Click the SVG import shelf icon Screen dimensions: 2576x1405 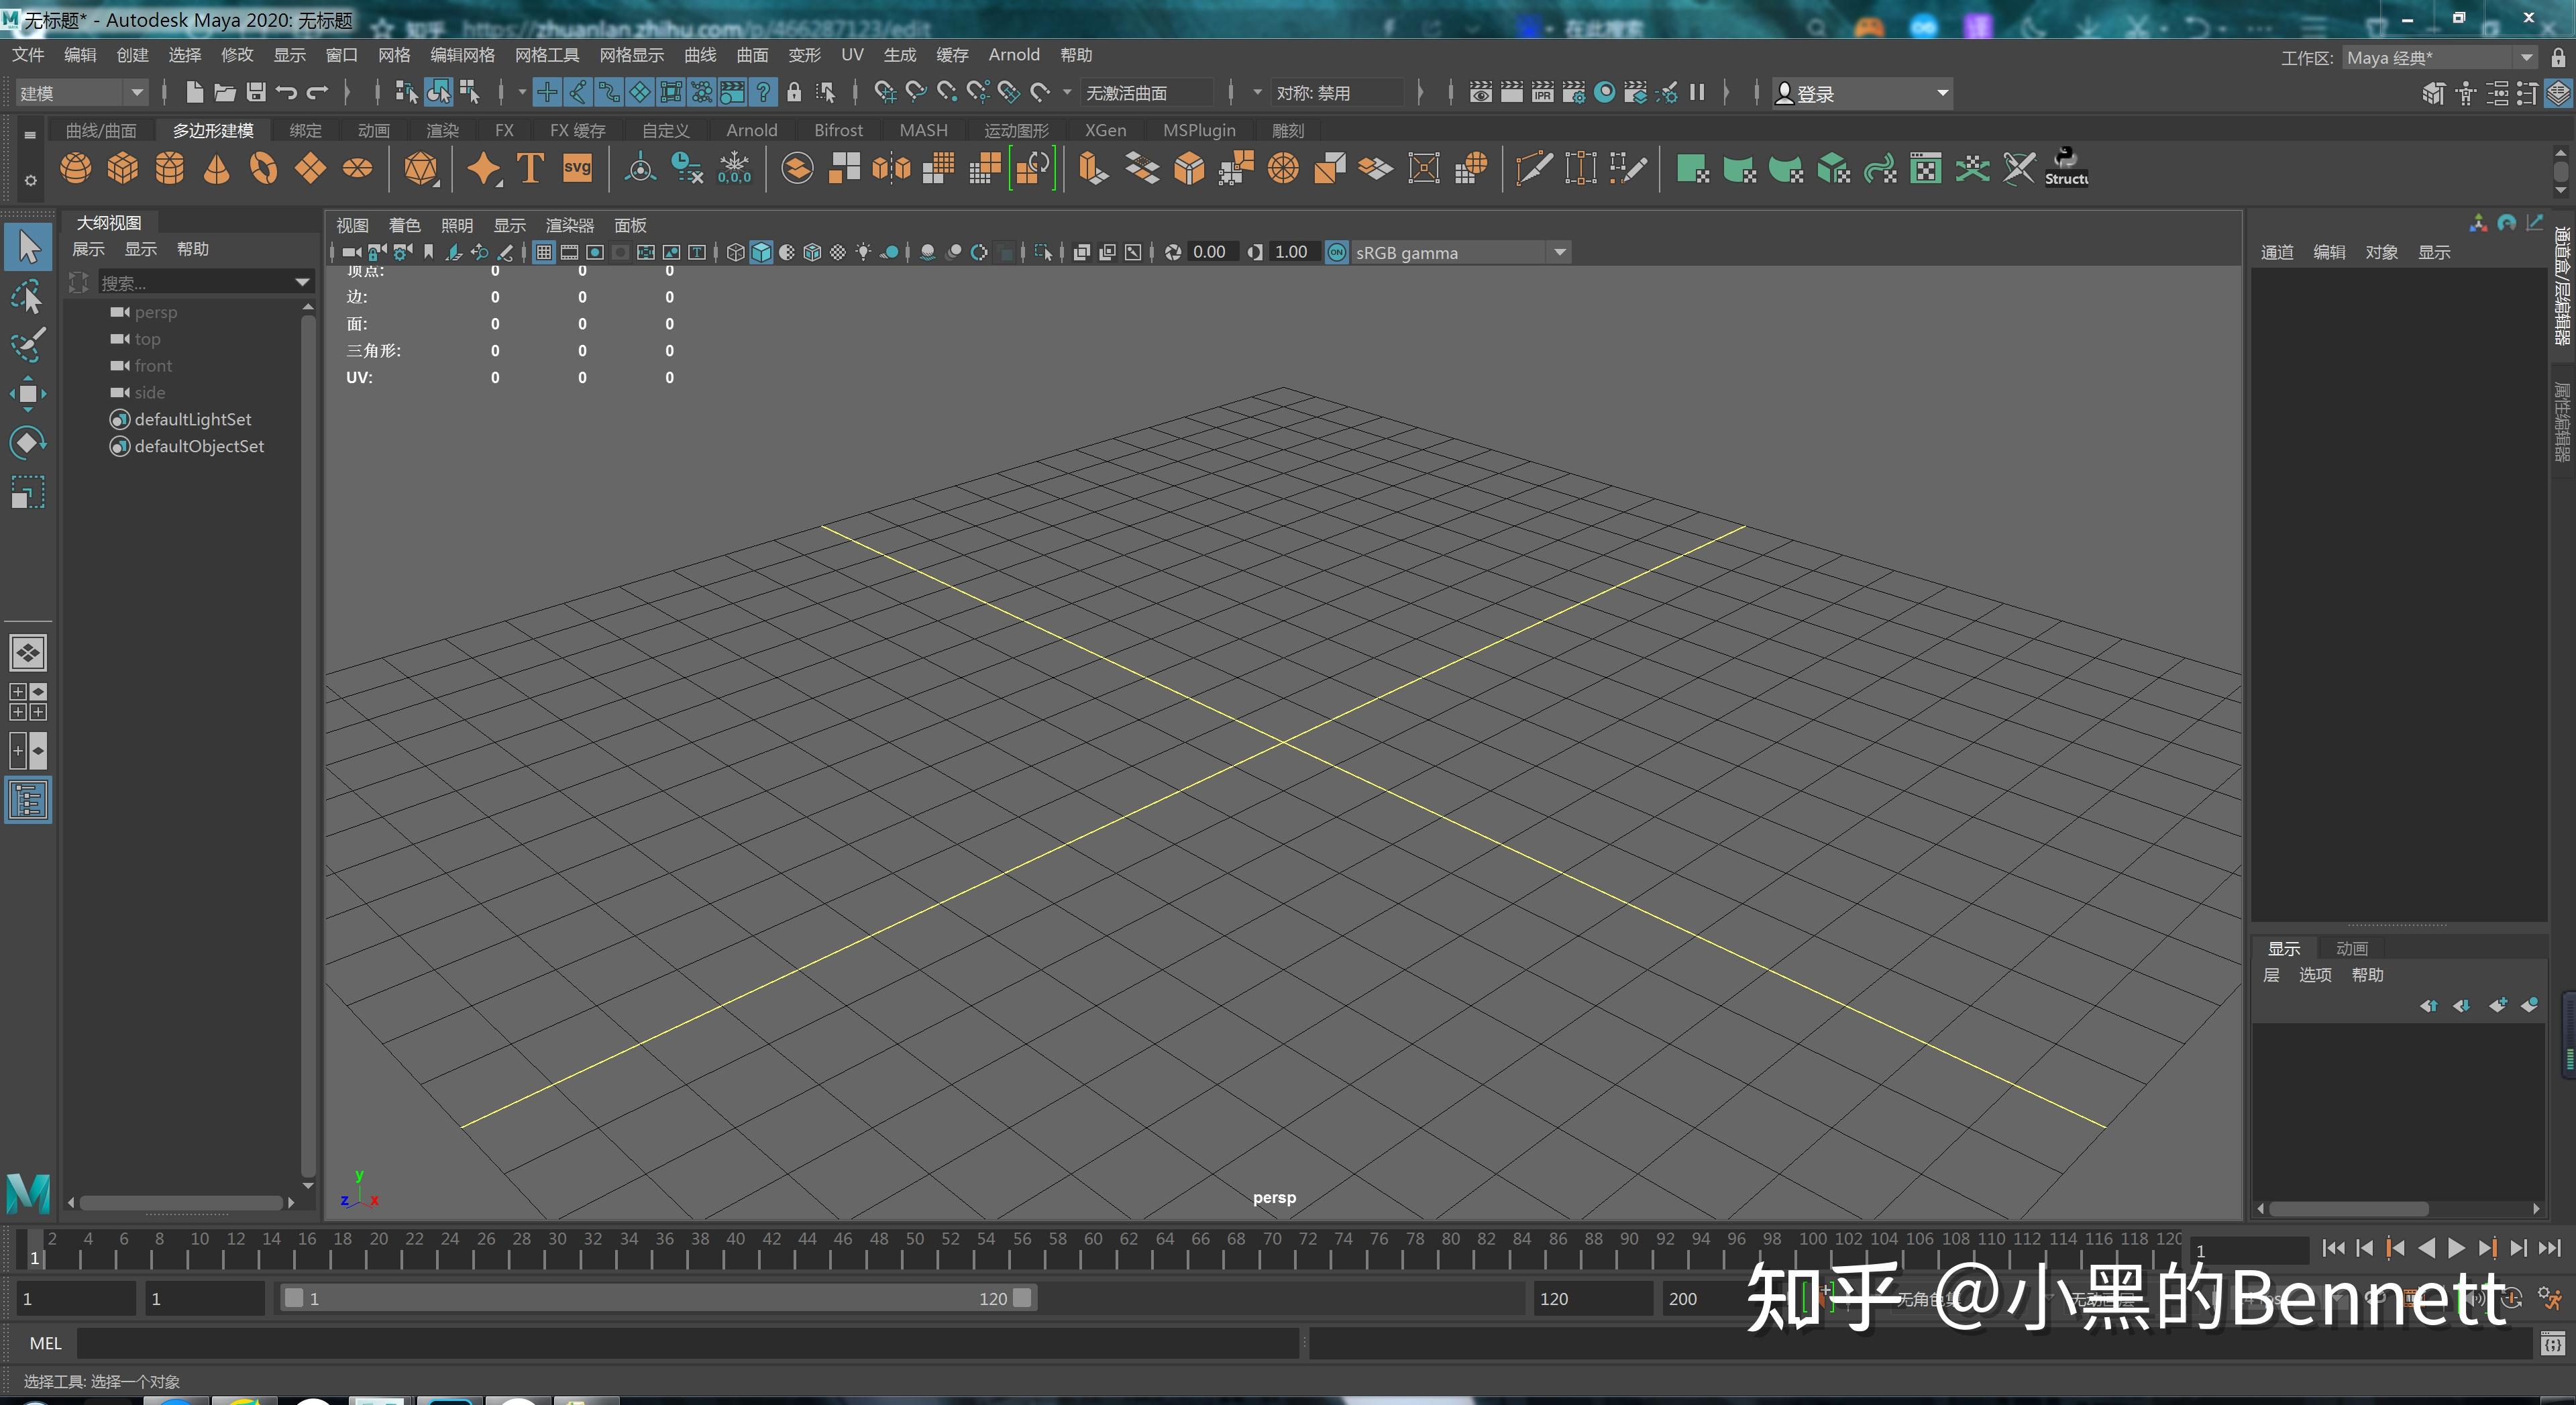(x=577, y=168)
